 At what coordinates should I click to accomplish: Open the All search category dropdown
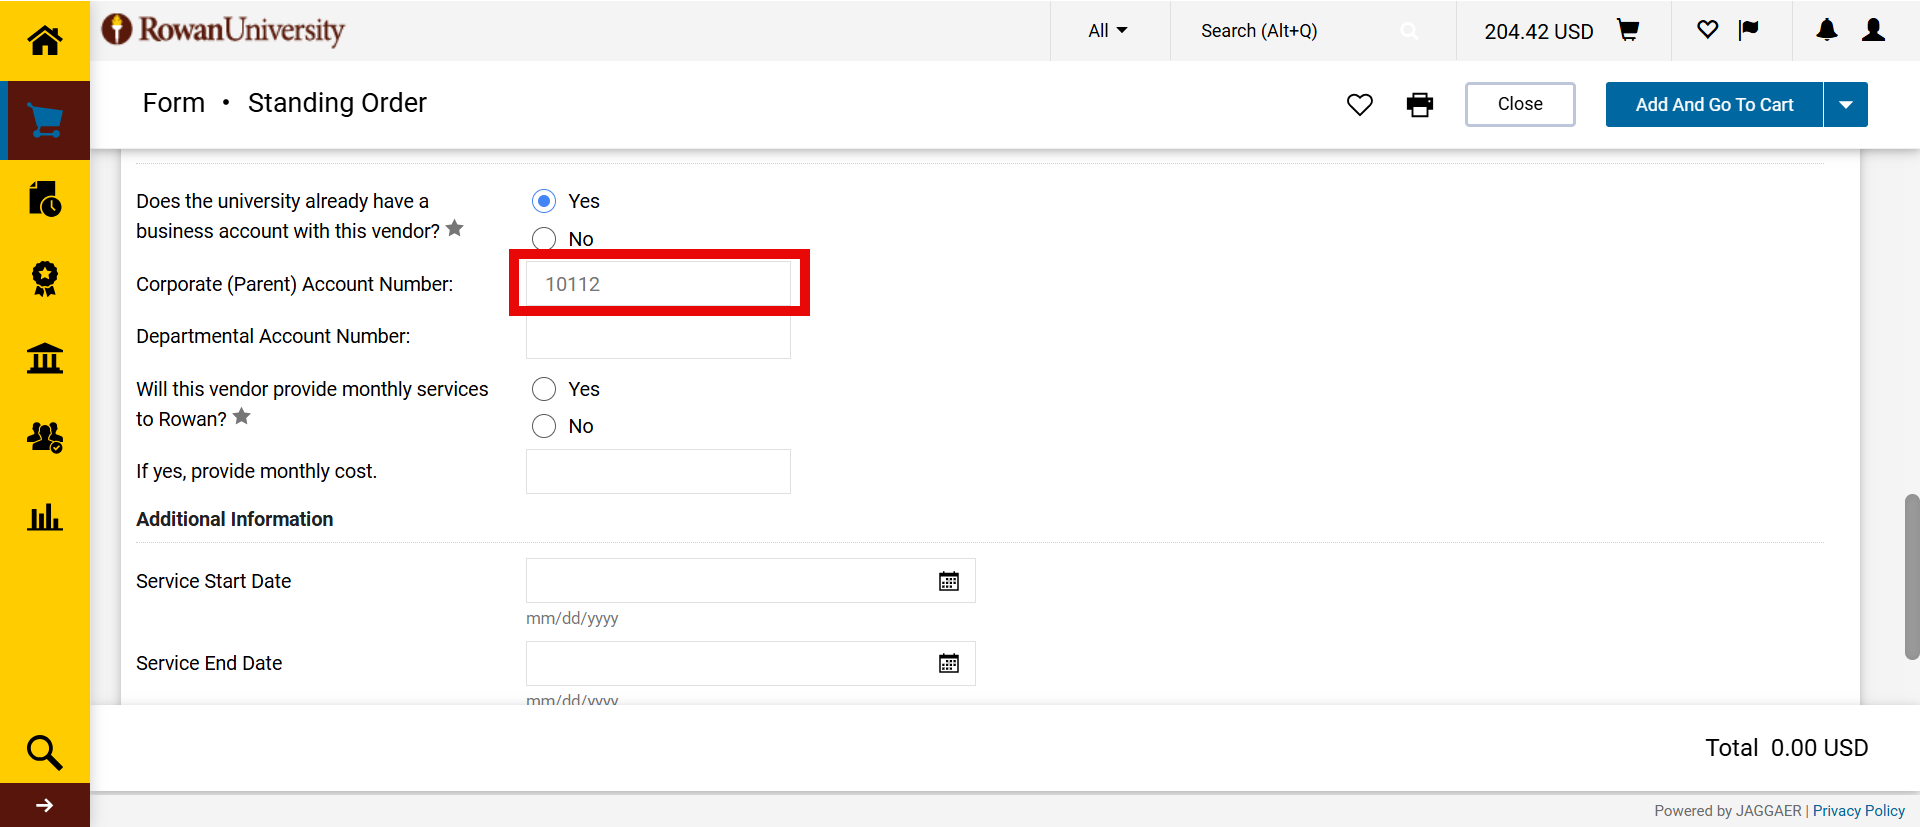coord(1107,31)
